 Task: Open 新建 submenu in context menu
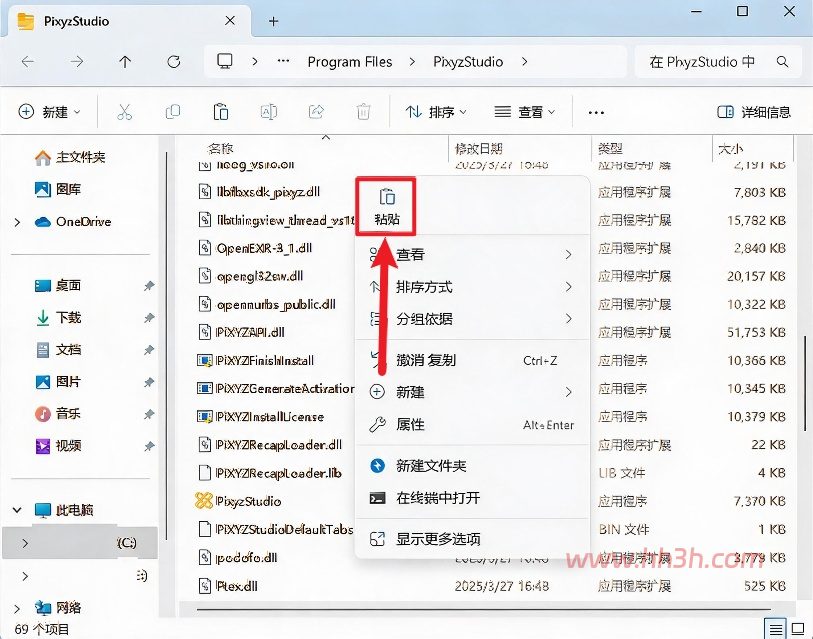click(472, 392)
